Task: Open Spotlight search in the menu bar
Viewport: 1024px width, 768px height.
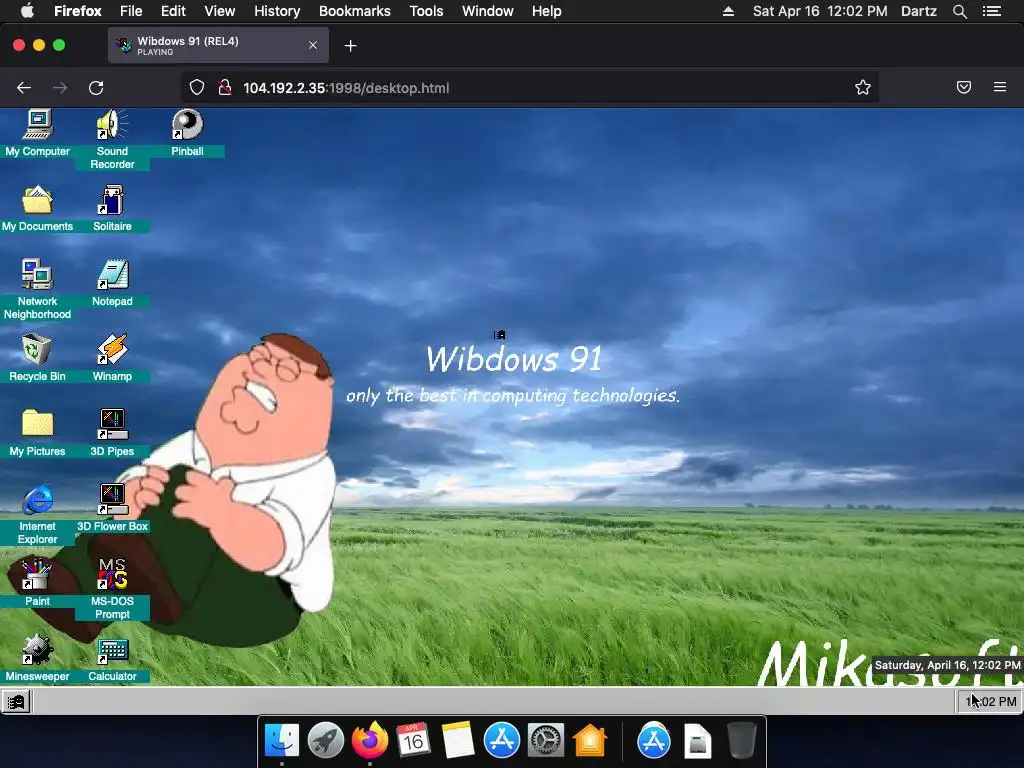Action: 960,11
